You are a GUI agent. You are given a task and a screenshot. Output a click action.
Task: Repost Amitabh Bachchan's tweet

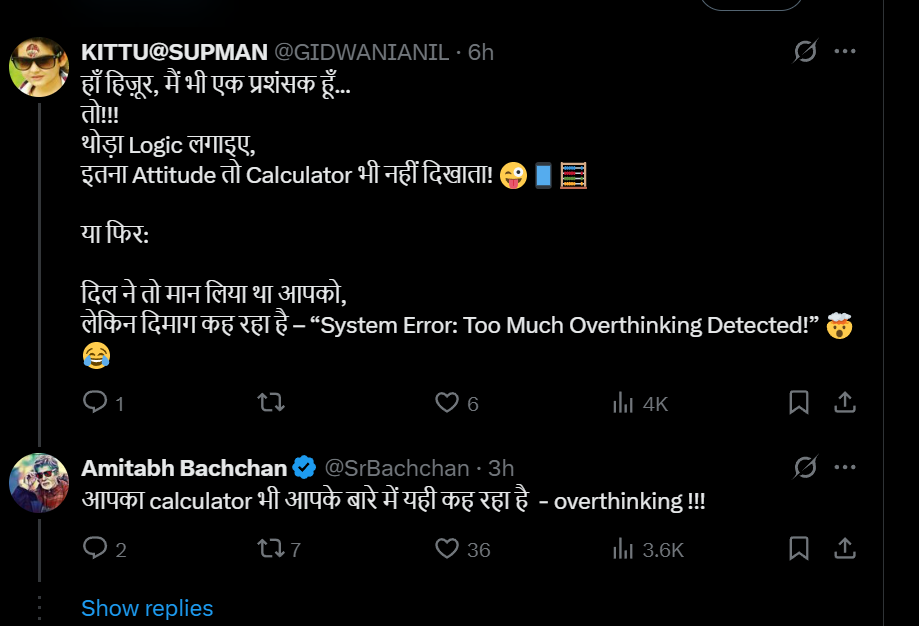270,548
